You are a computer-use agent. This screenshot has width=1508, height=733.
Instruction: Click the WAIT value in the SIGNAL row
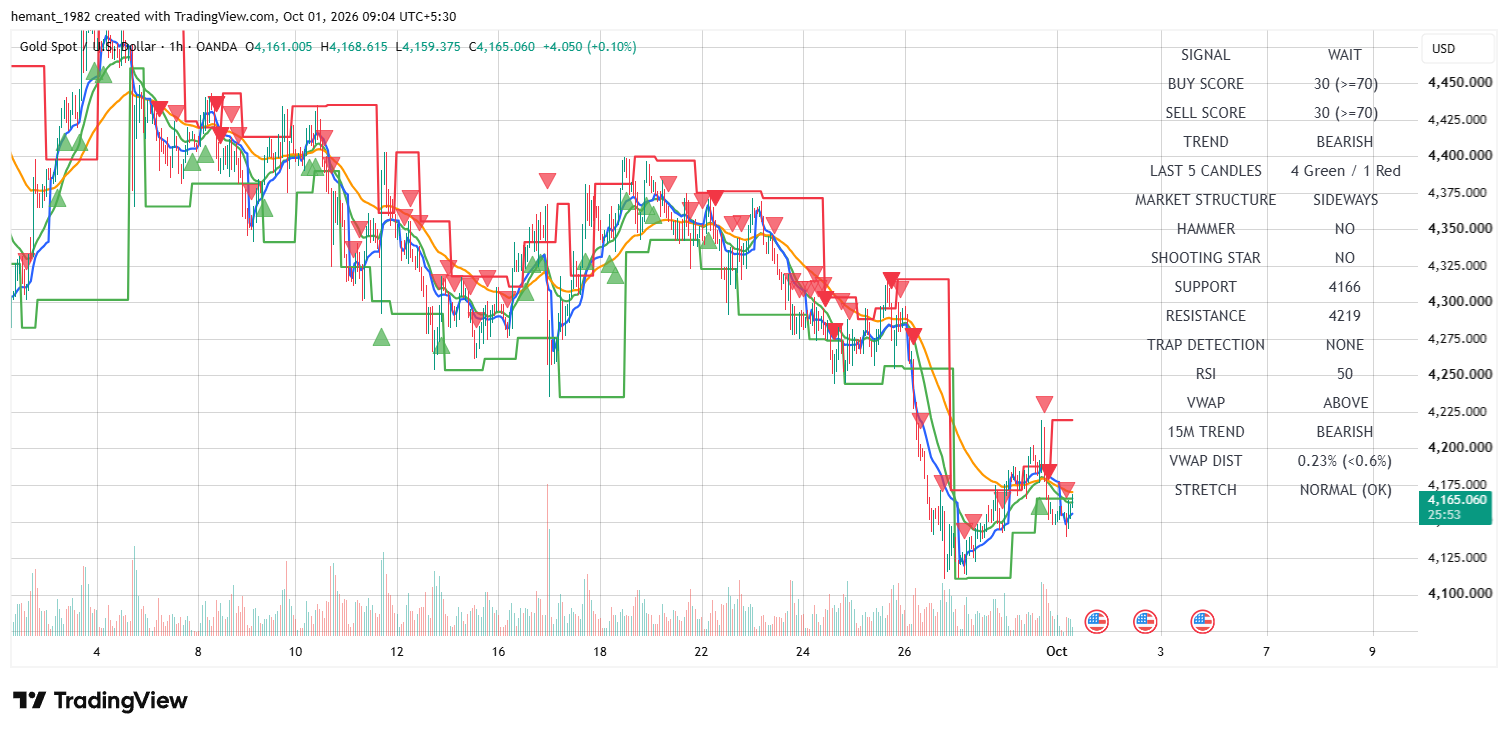pos(1345,55)
